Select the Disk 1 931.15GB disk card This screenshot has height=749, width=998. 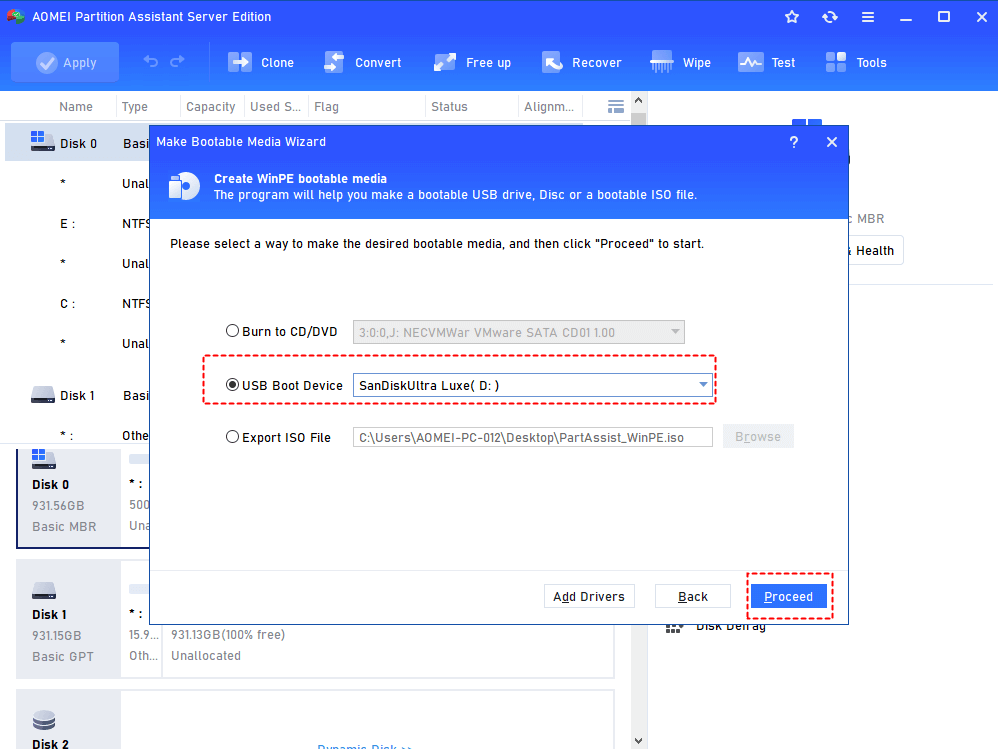pos(69,619)
